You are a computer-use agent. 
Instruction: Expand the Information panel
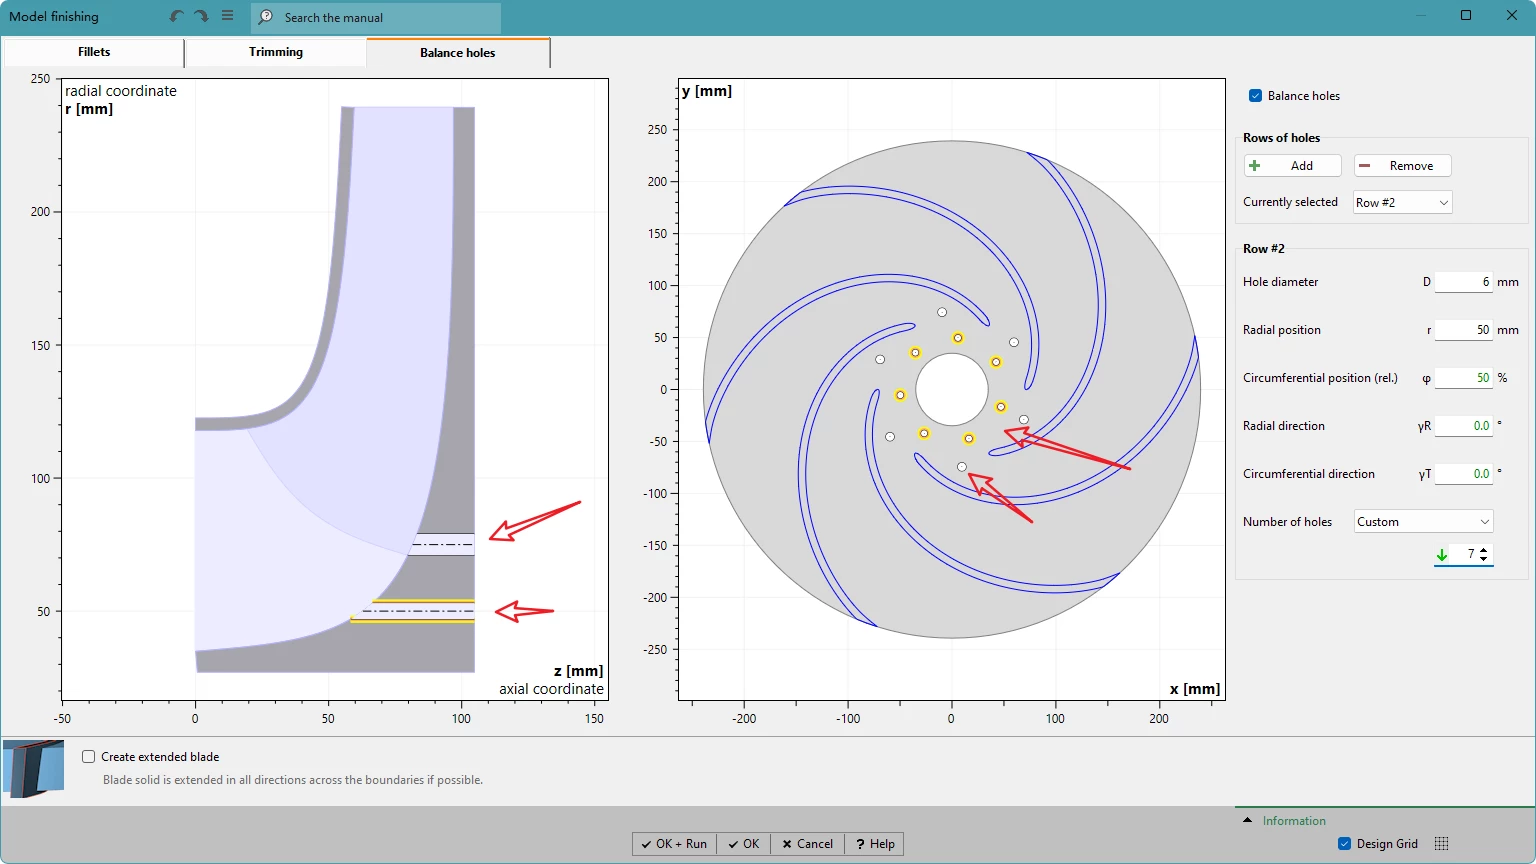[1247, 821]
